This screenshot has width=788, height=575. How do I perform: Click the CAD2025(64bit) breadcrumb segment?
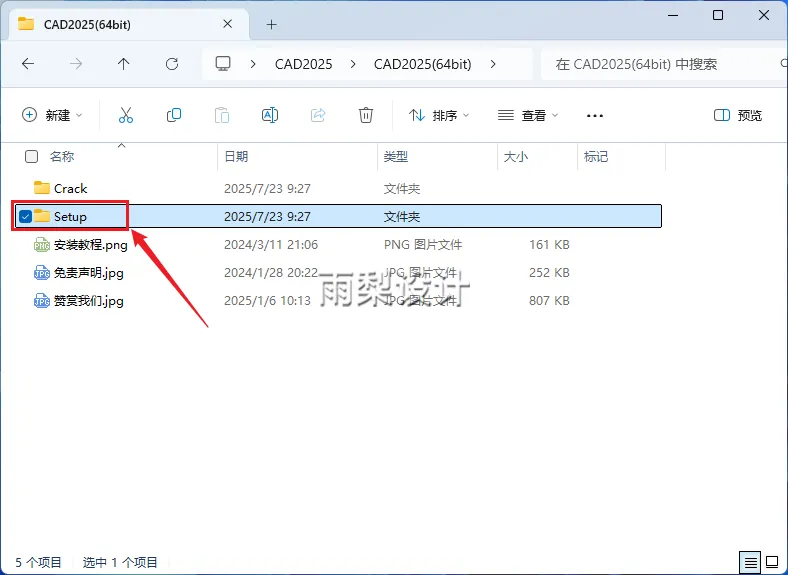(423, 64)
